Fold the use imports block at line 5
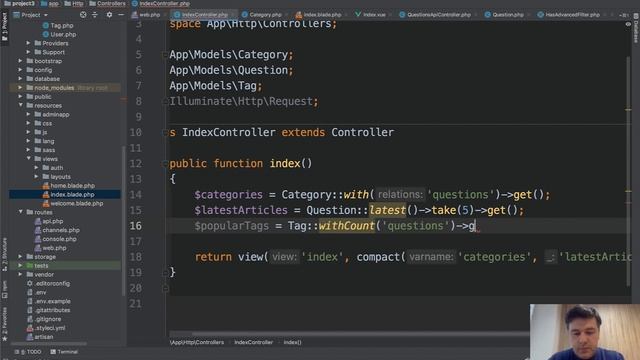640x360 pixels. tap(165, 55)
